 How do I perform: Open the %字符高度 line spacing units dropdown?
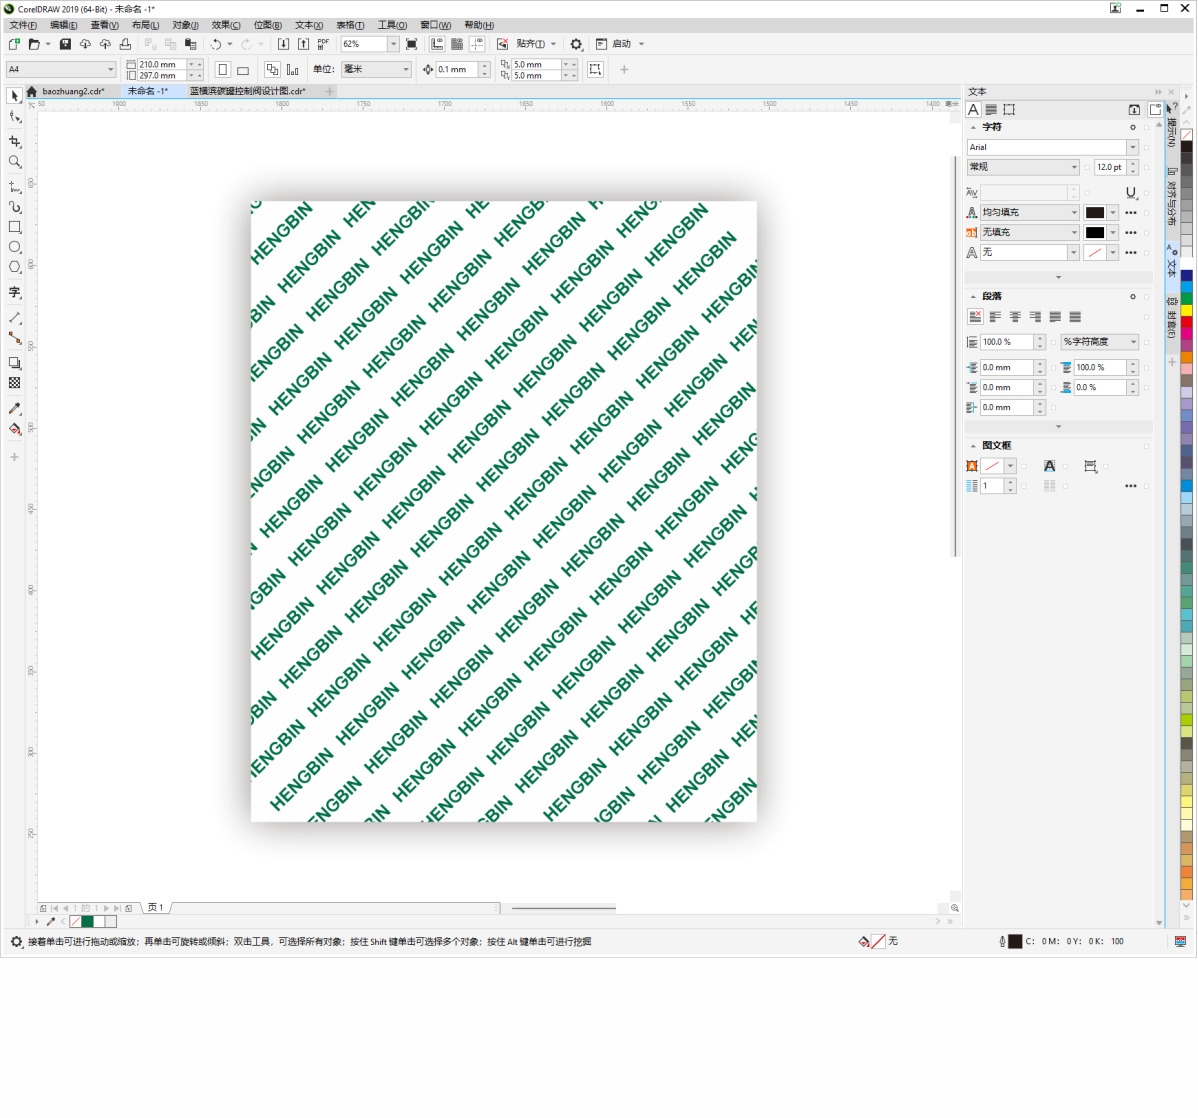[x=1132, y=342]
